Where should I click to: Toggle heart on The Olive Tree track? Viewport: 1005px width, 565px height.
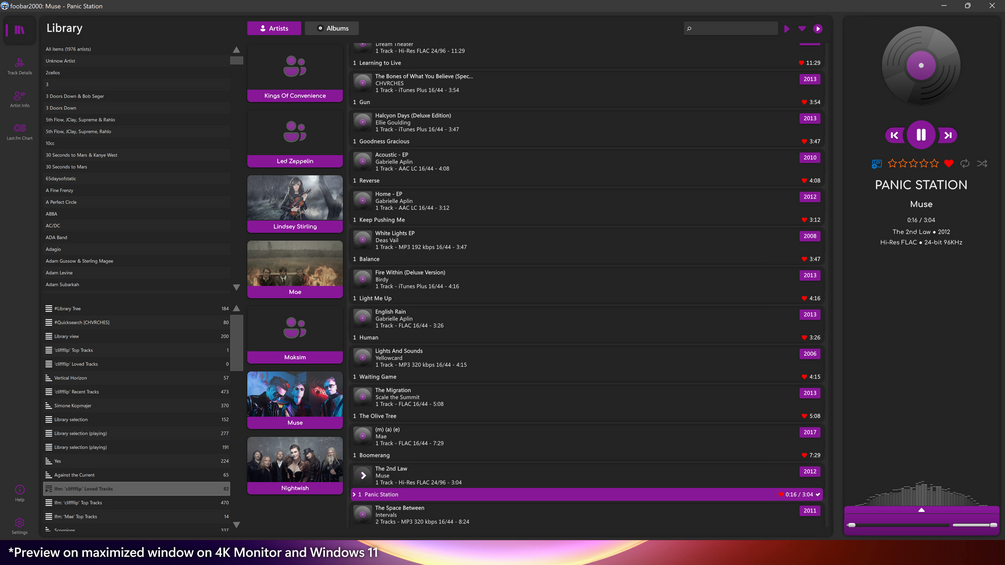804,416
